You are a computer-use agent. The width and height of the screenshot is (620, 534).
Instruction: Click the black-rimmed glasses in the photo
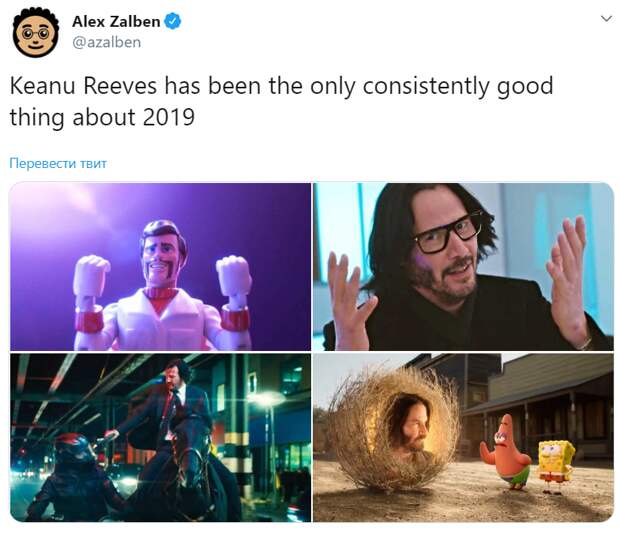pos(448,233)
